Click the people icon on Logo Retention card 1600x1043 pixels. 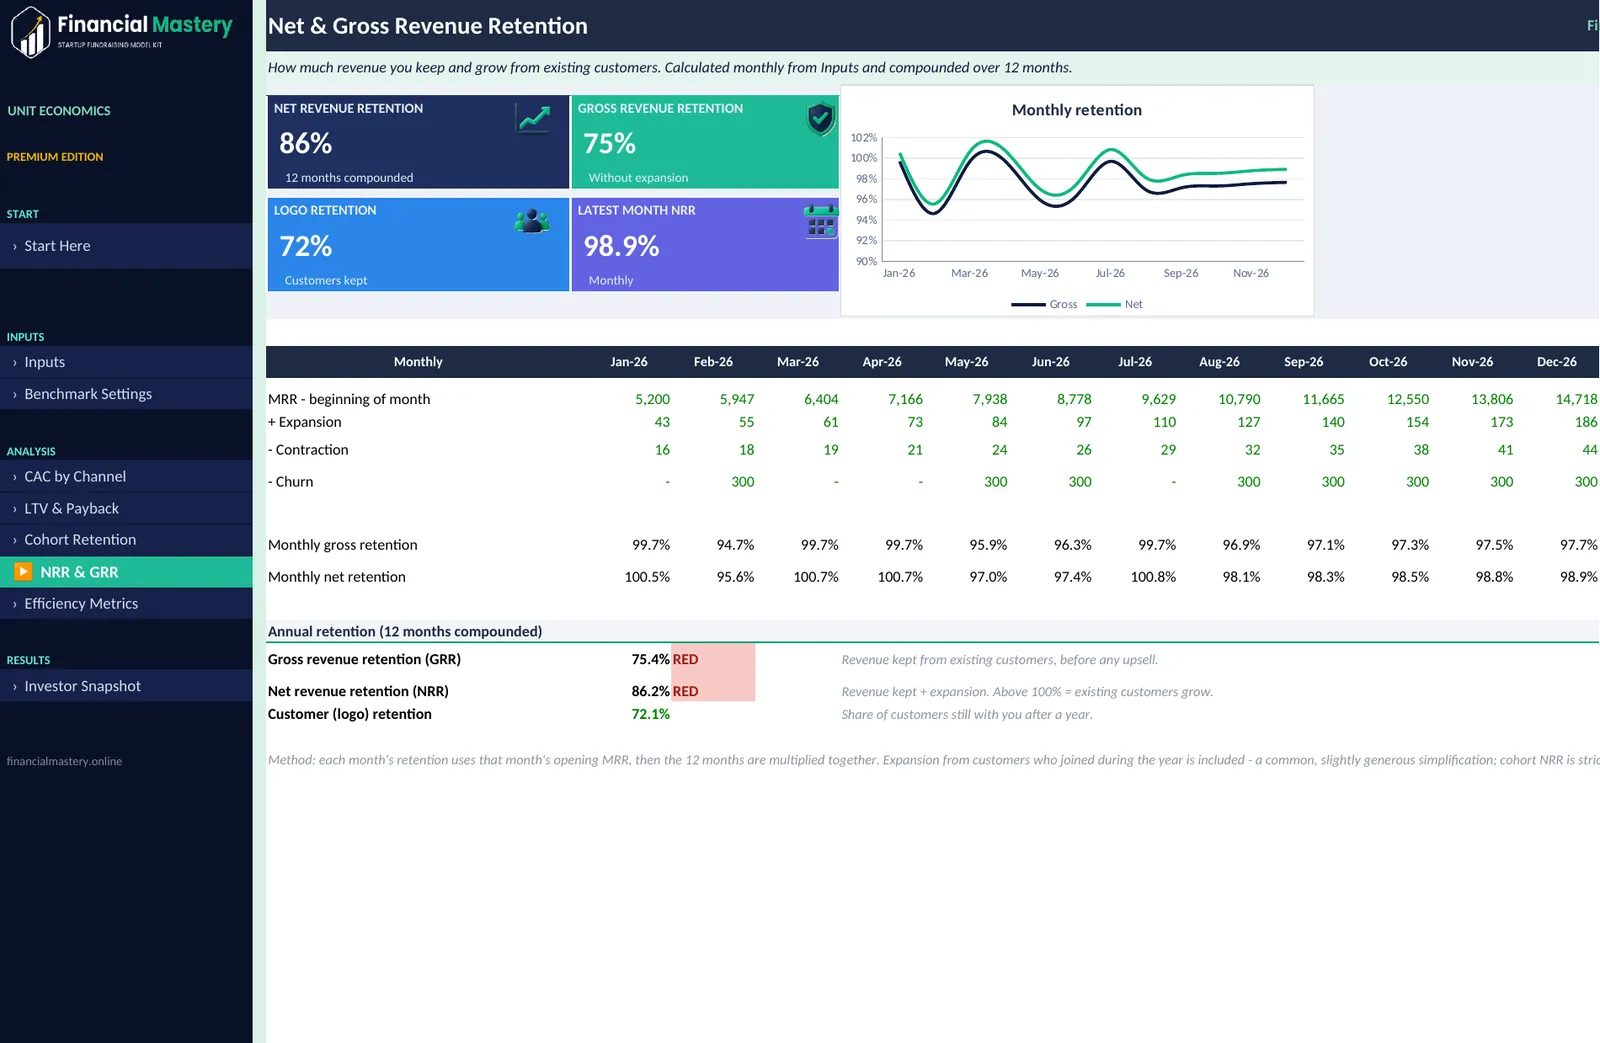[x=532, y=221]
